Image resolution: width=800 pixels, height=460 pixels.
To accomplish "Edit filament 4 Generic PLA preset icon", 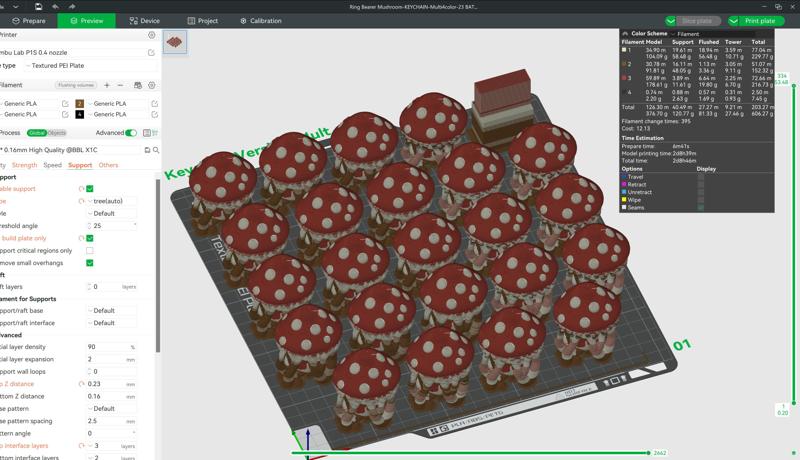I will 155,114.
